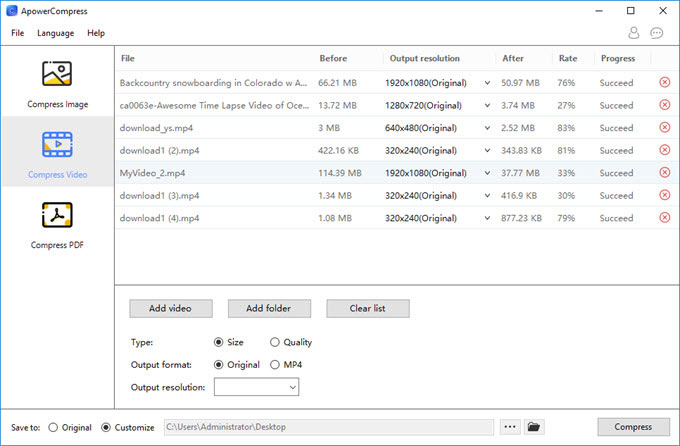Open the output folder icon
Viewport: 680px width, 446px height.
(x=534, y=427)
